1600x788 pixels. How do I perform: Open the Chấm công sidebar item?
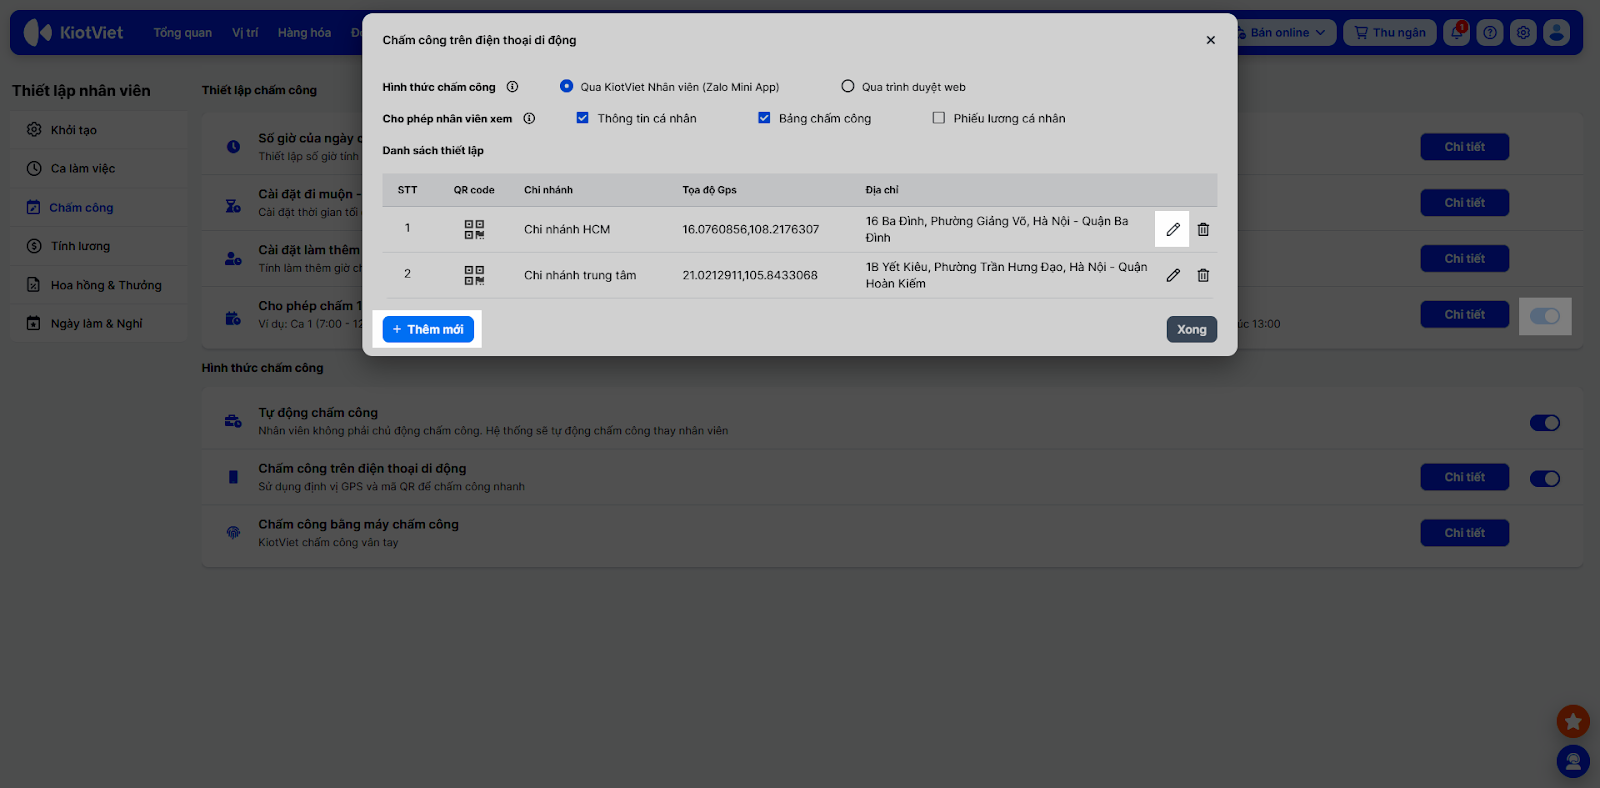click(x=81, y=208)
